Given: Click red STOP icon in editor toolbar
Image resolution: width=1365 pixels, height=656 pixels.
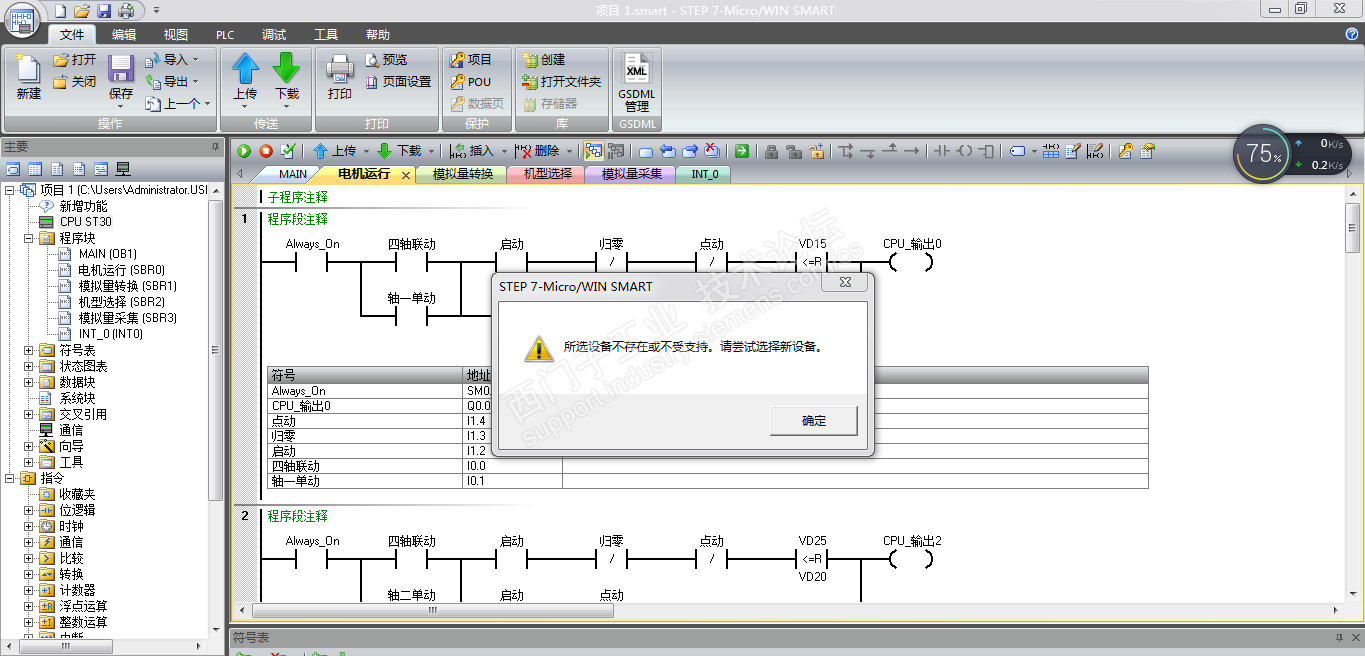Looking at the screenshot, I should (266, 151).
